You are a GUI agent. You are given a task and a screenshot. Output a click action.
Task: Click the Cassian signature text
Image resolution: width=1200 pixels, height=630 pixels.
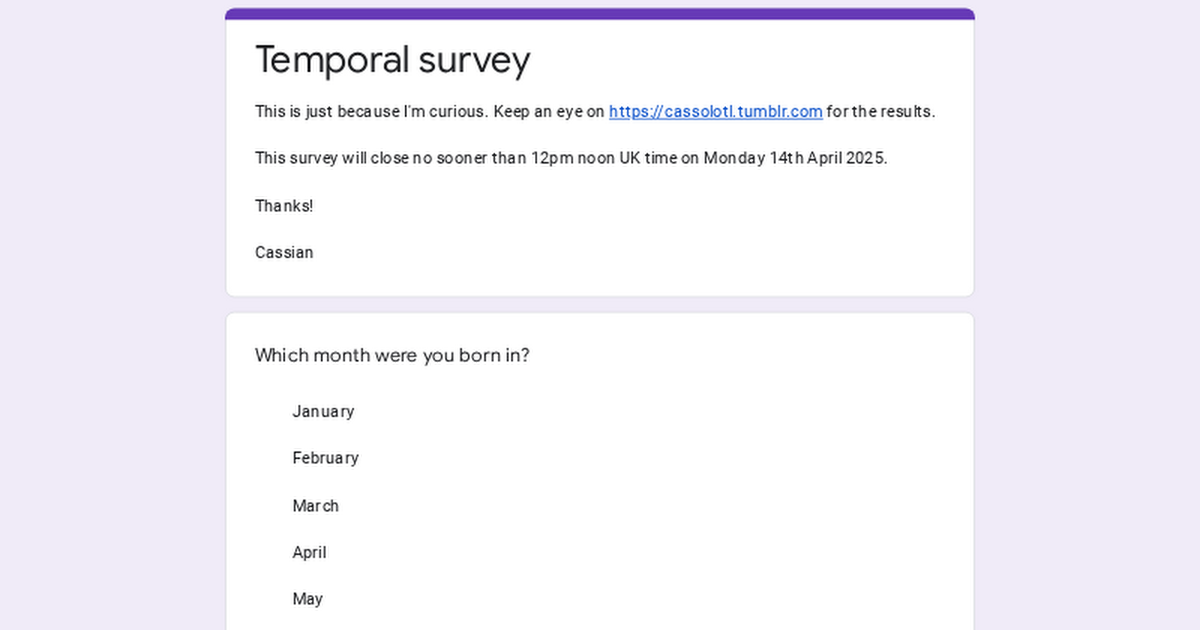click(284, 252)
